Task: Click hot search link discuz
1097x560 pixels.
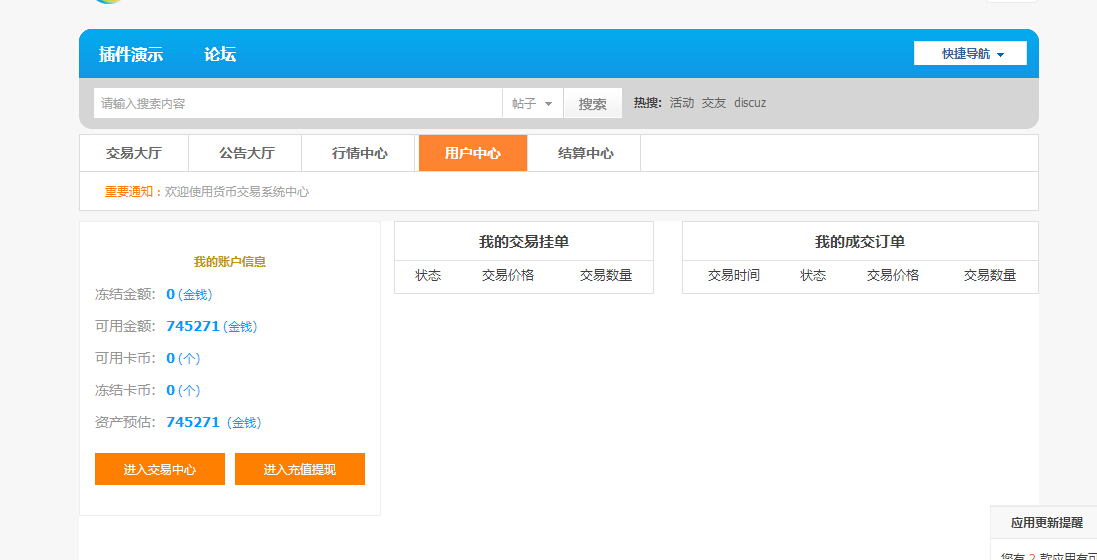Action: pos(750,103)
